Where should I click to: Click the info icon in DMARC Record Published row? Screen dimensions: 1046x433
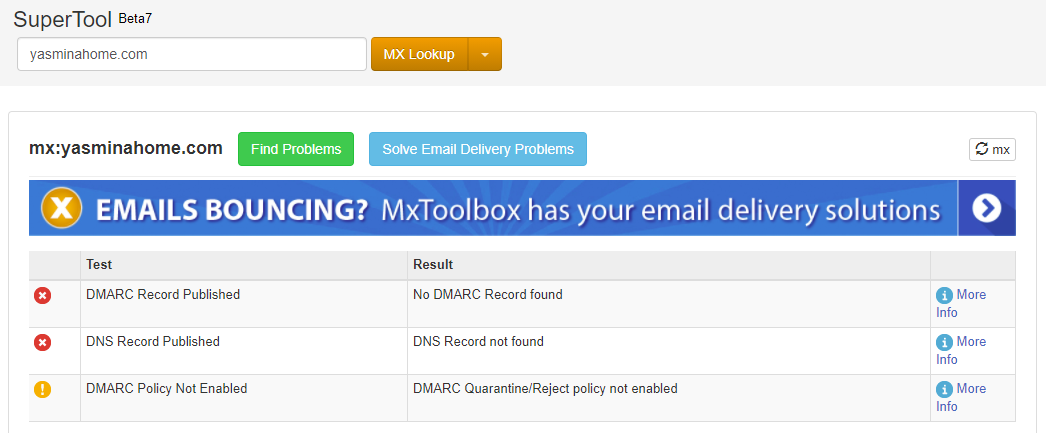coord(944,296)
